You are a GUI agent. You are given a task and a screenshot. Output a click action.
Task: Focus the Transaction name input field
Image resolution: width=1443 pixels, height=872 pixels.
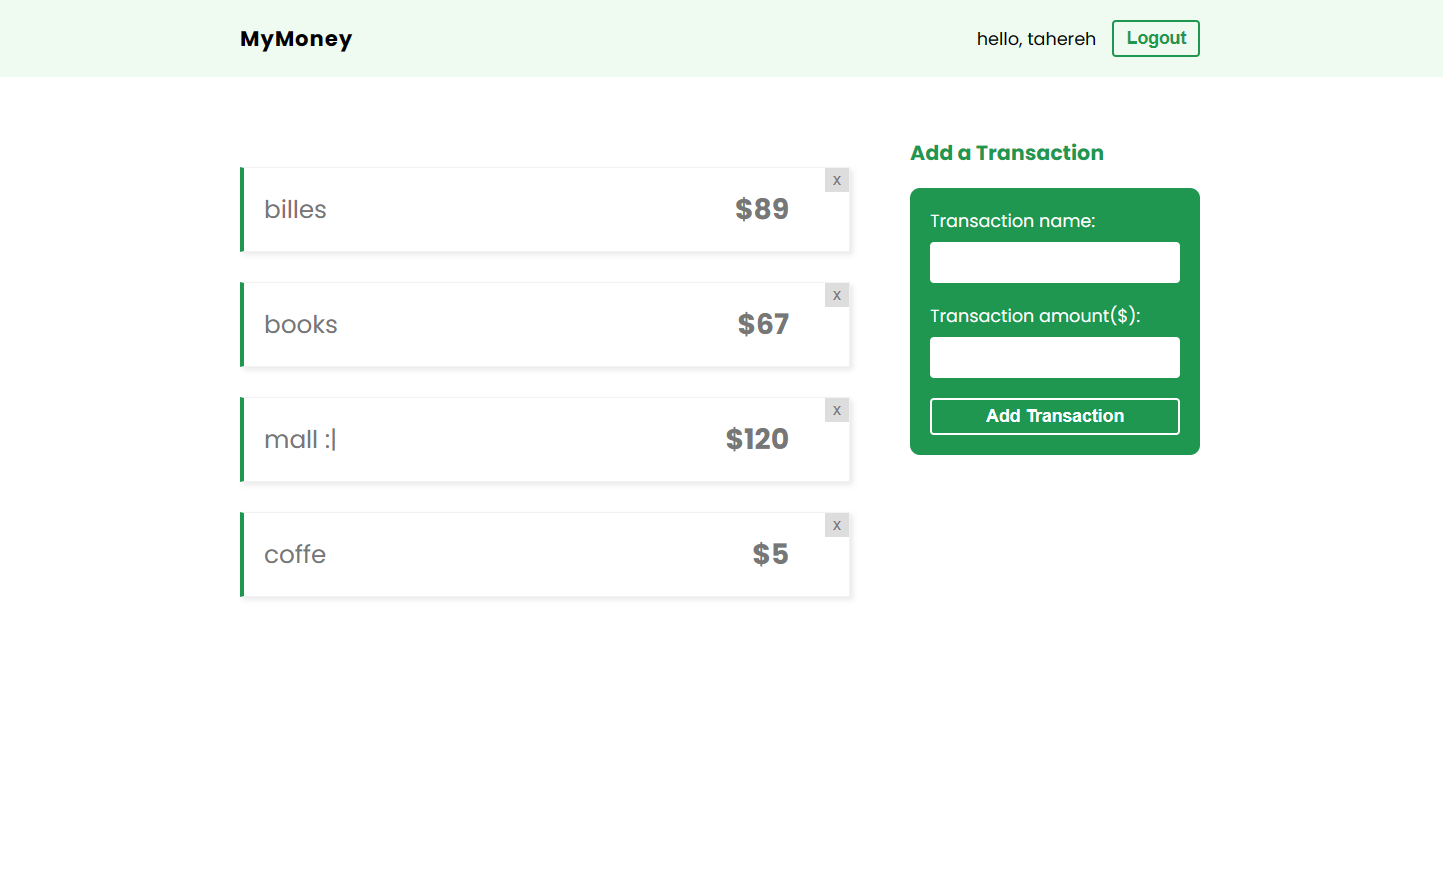point(1055,262)
